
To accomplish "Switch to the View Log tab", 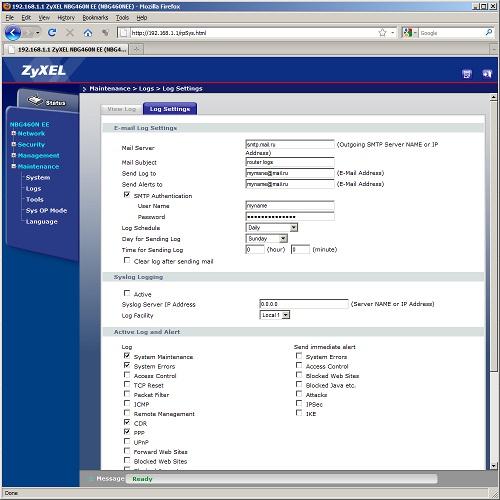I will [x=121, y=109].
